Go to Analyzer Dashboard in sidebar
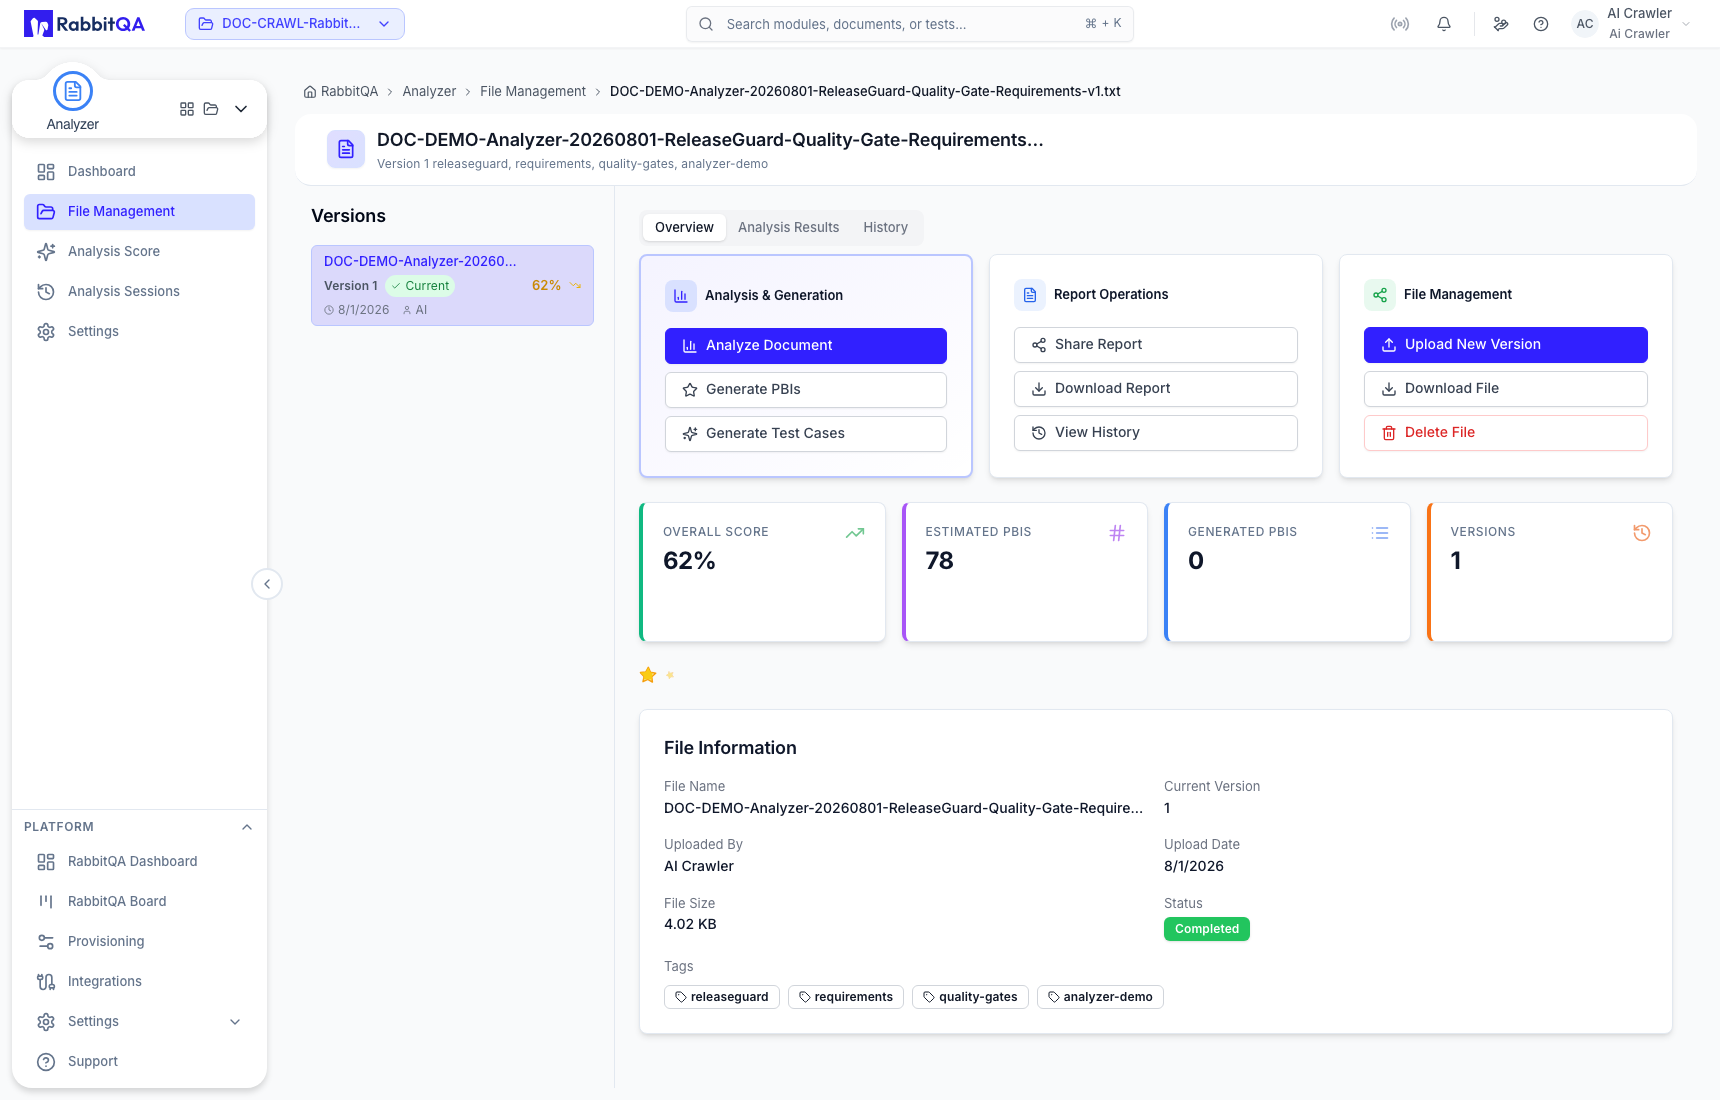Image resolution: width=1720 pixels, height=1100 pixels. [x=139, y=172]
